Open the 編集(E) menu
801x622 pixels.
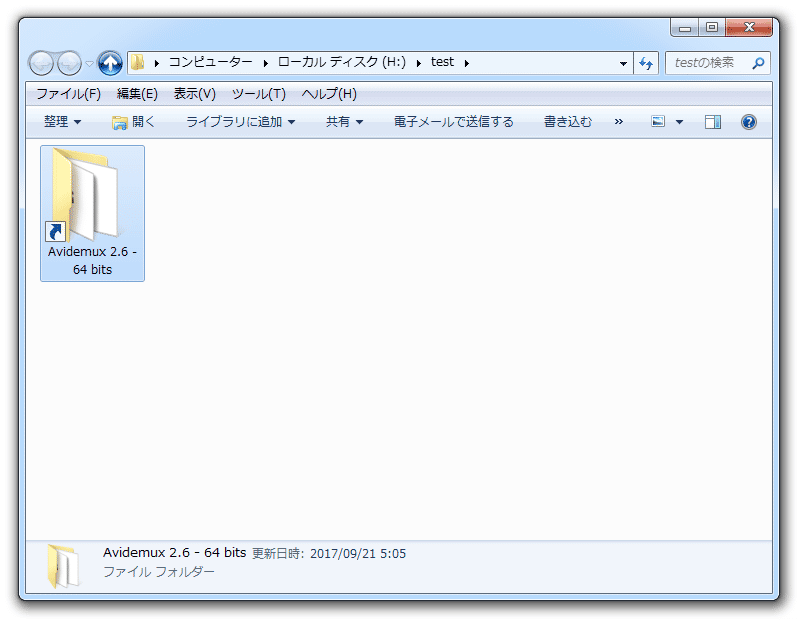137,93
